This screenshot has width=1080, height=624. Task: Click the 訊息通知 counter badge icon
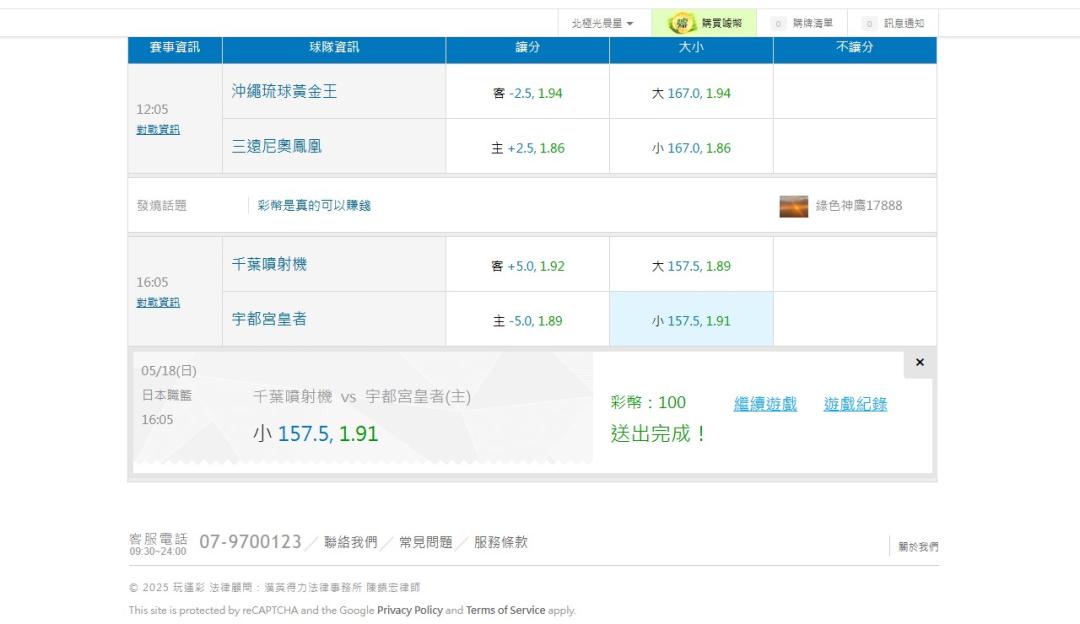point(869,23)
